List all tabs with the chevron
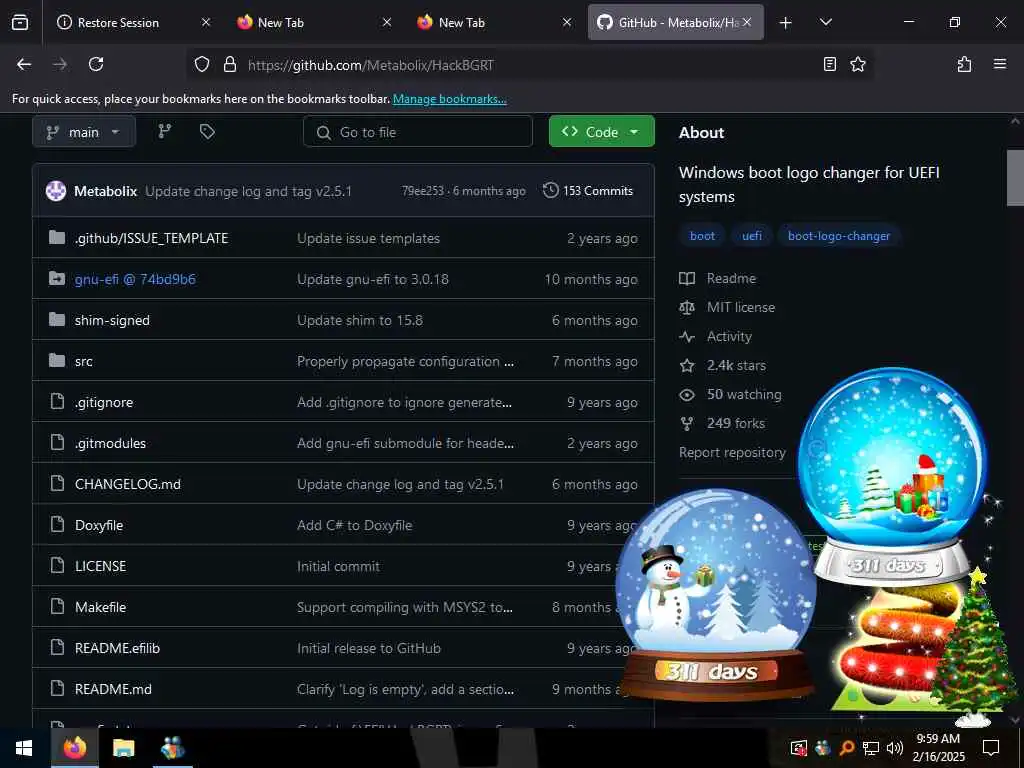1024x768 pixels. click(x=825, y=22)
